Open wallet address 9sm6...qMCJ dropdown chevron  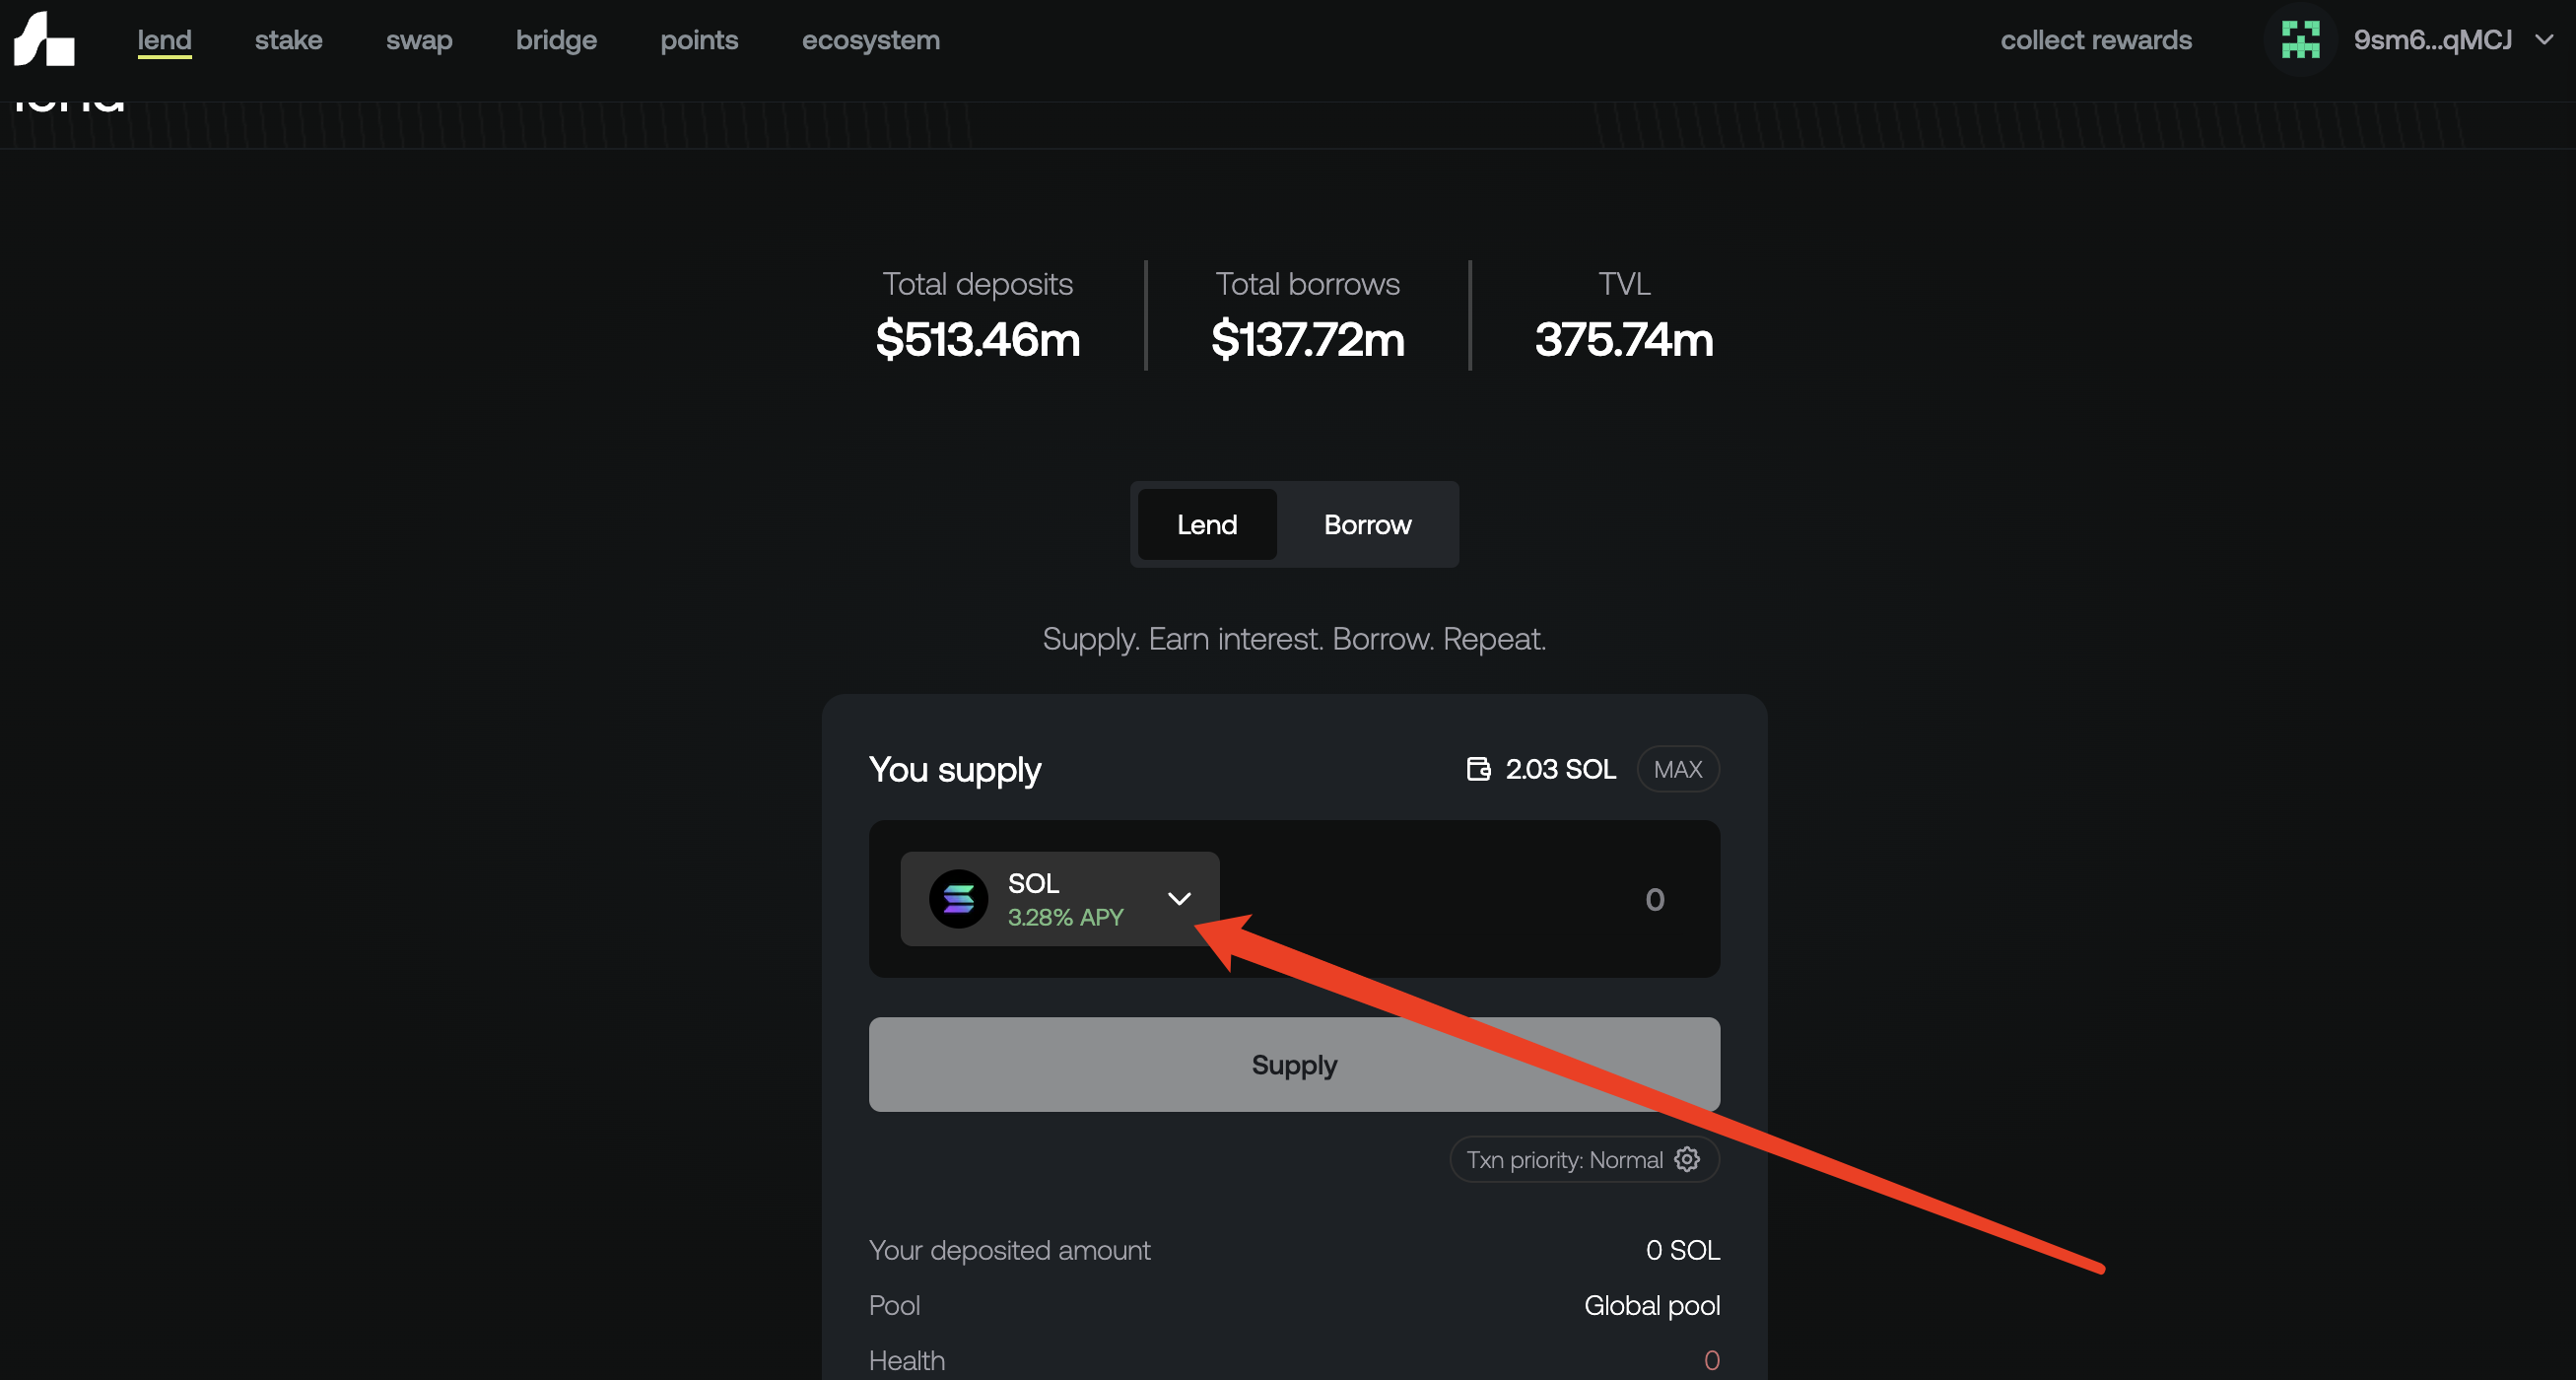point(2544,40)
